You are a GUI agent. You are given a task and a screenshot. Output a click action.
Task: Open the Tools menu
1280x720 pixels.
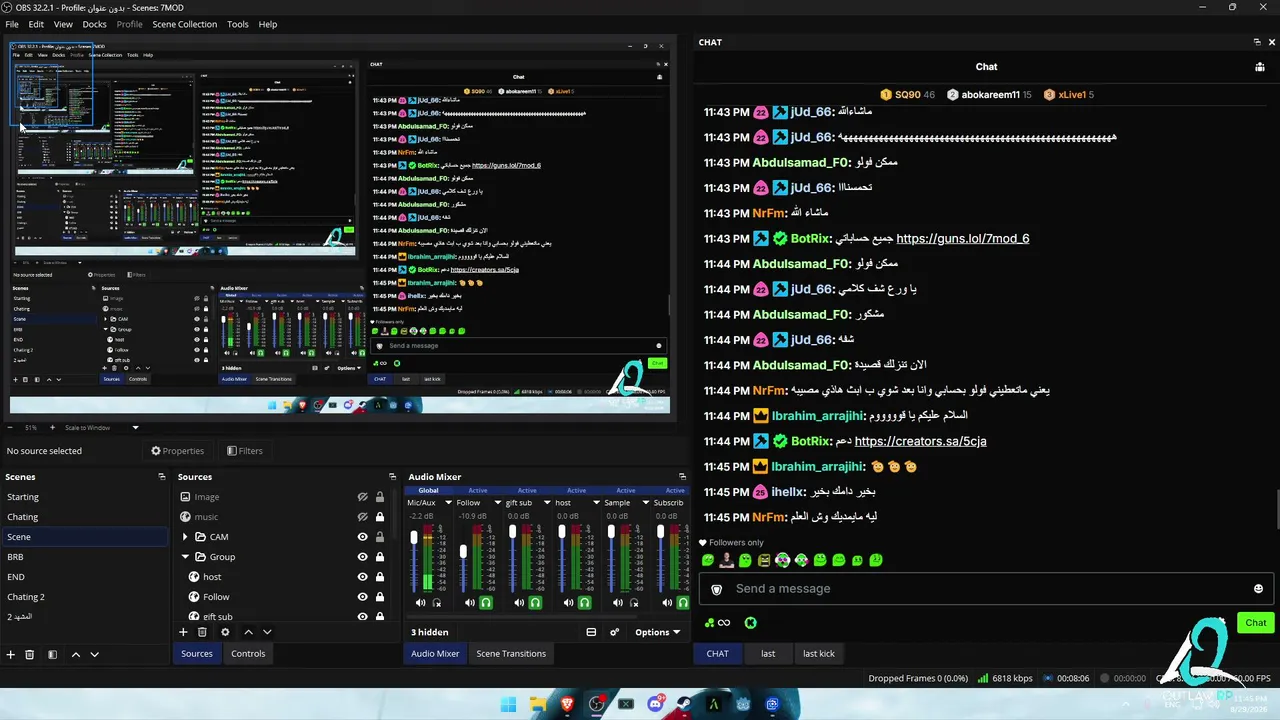click(238, 24)
